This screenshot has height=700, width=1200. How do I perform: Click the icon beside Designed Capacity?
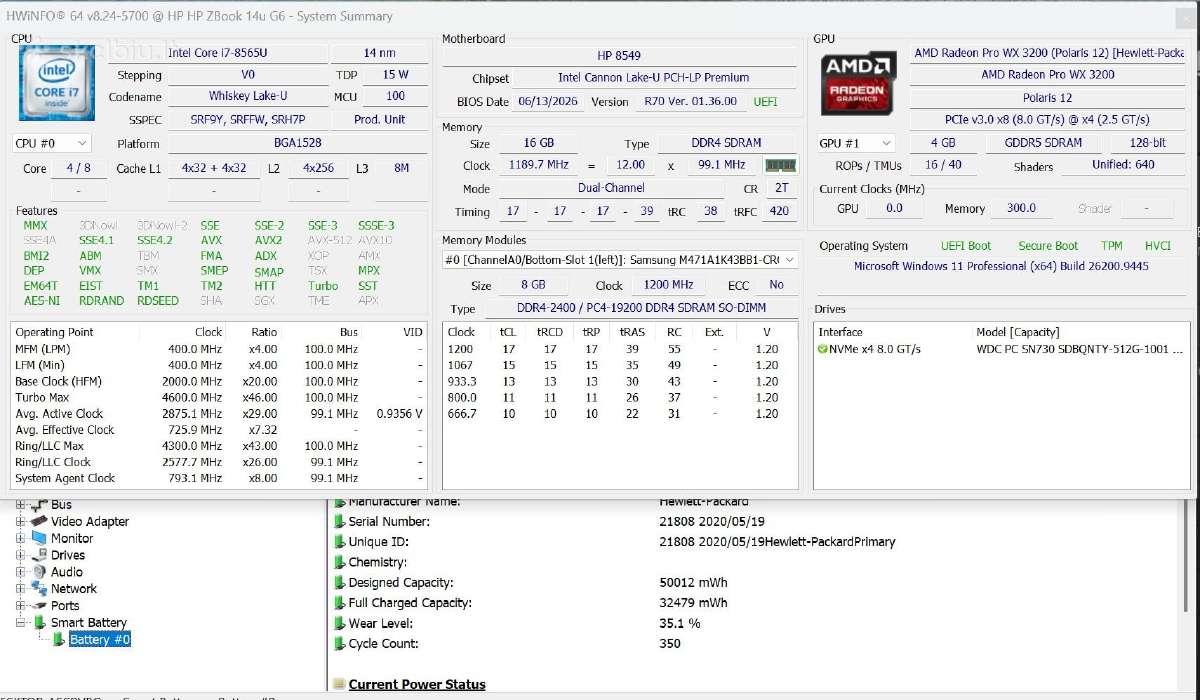click(x=339, y=583)
